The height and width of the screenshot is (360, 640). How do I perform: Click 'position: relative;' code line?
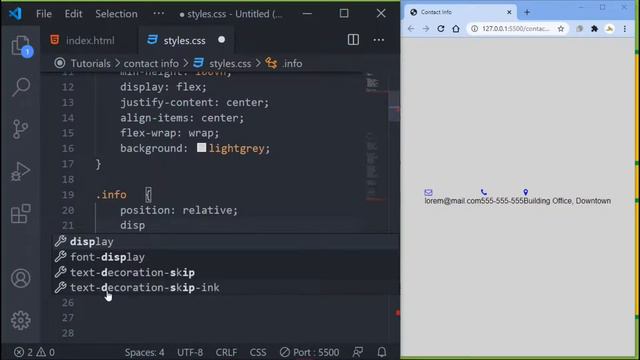(179, 210)
